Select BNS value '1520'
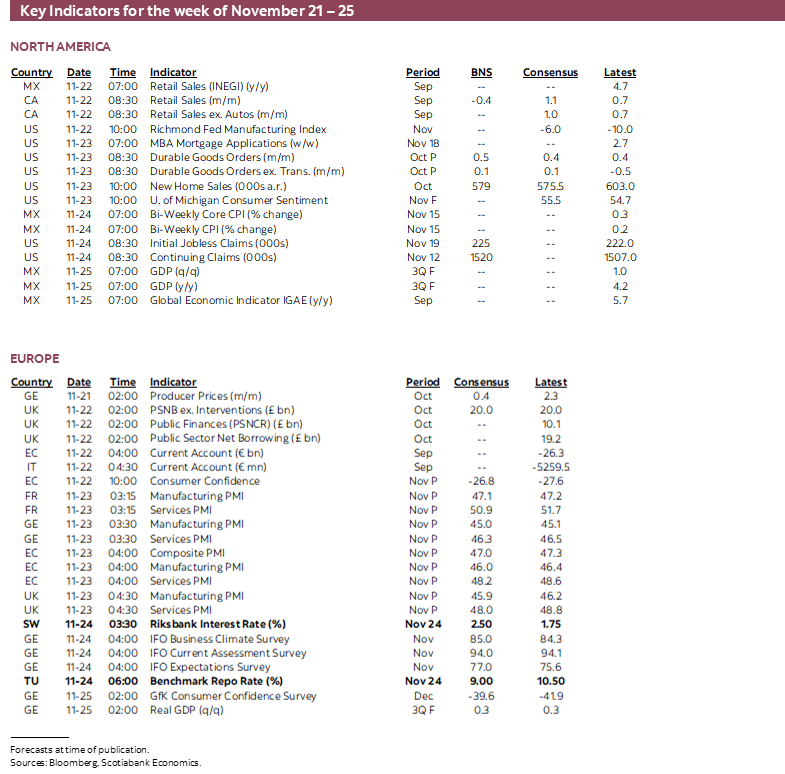785x774 pixels. 481,257
